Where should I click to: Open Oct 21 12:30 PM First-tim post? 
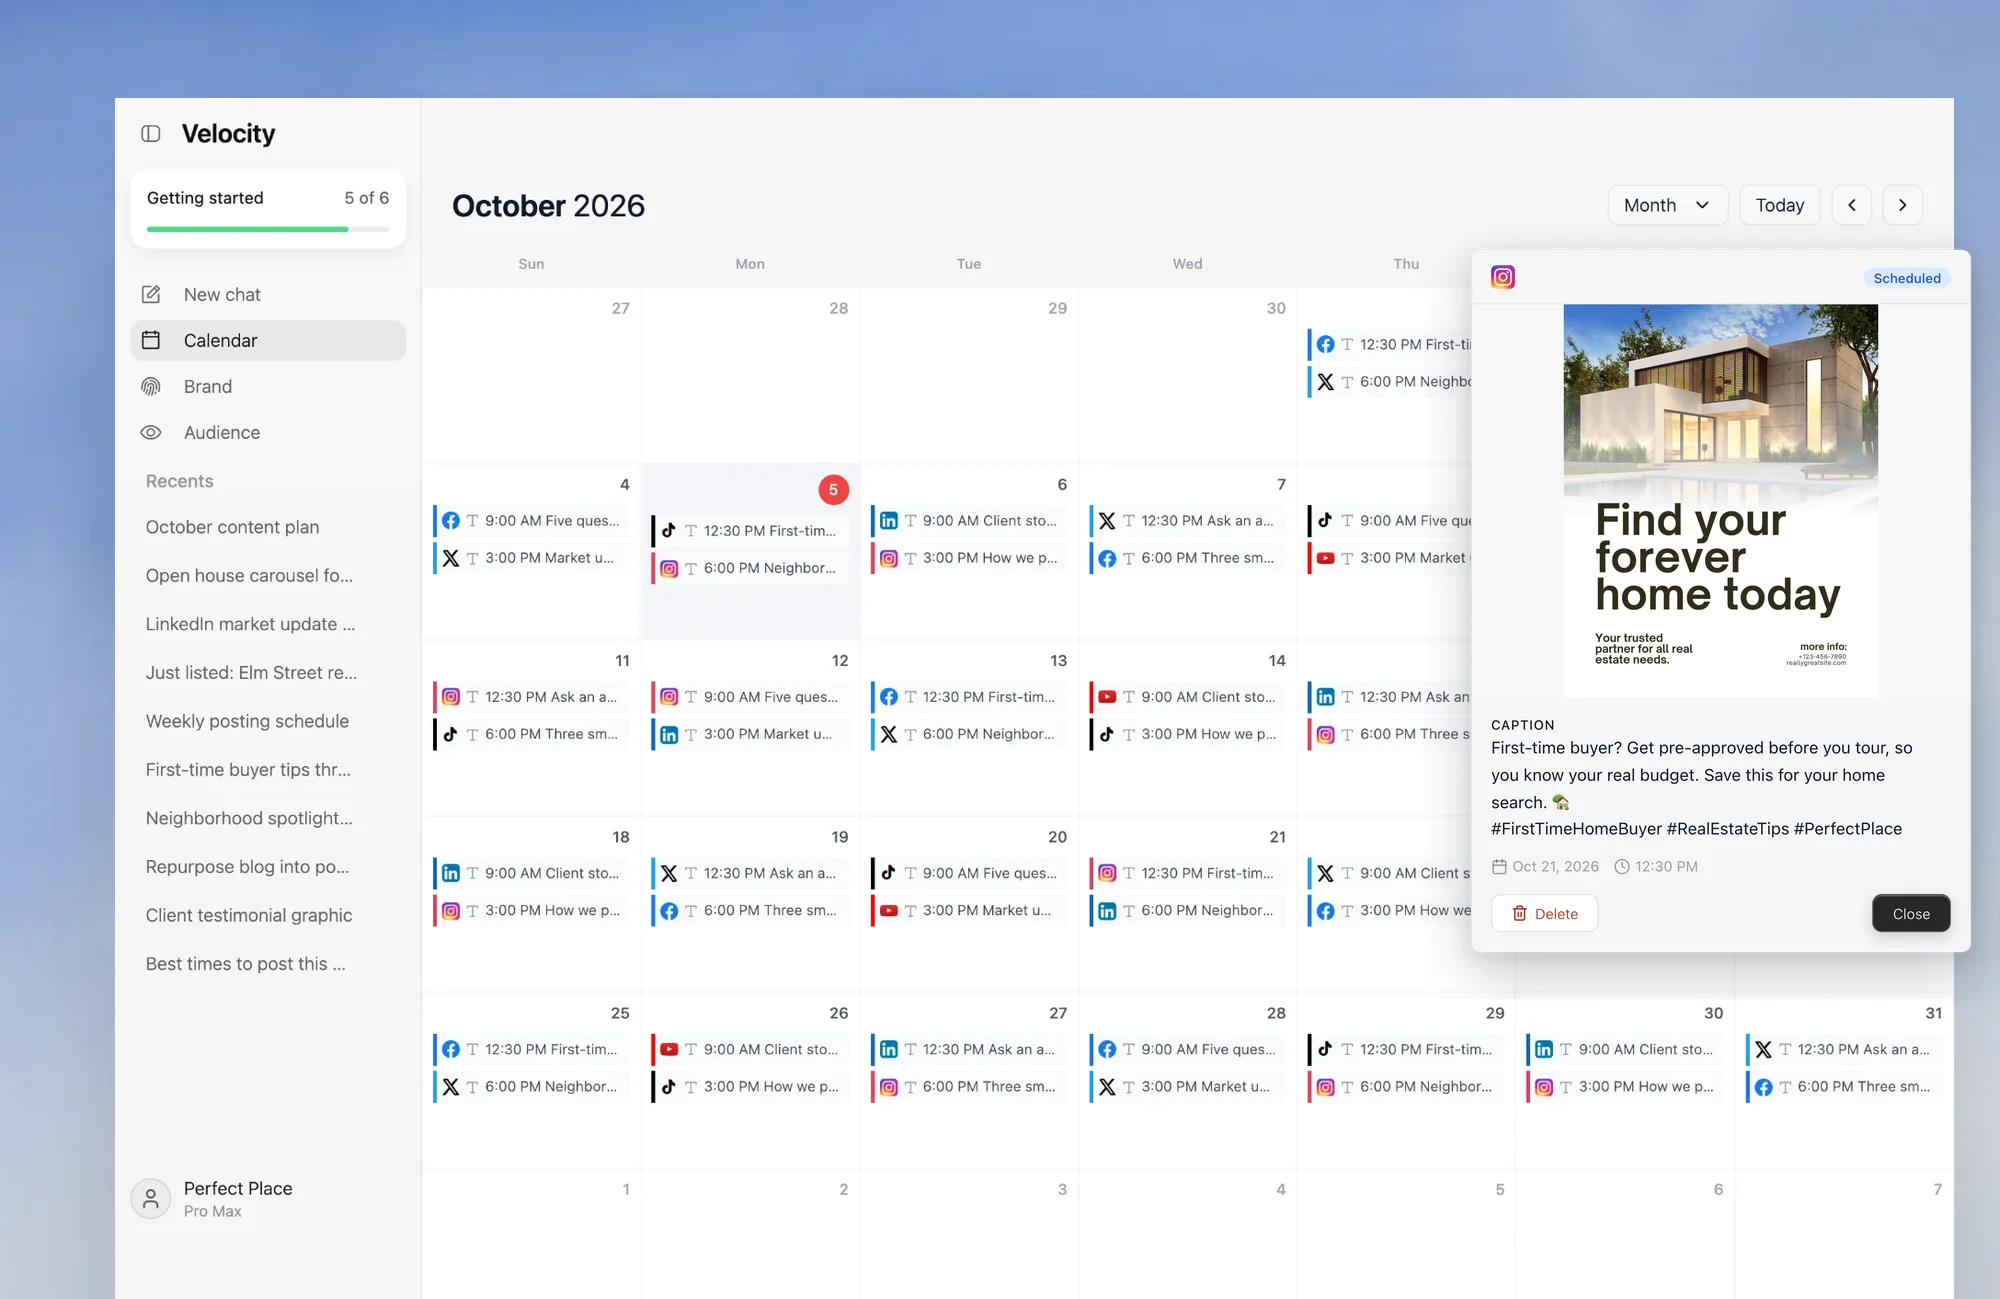click(1187, 873)
